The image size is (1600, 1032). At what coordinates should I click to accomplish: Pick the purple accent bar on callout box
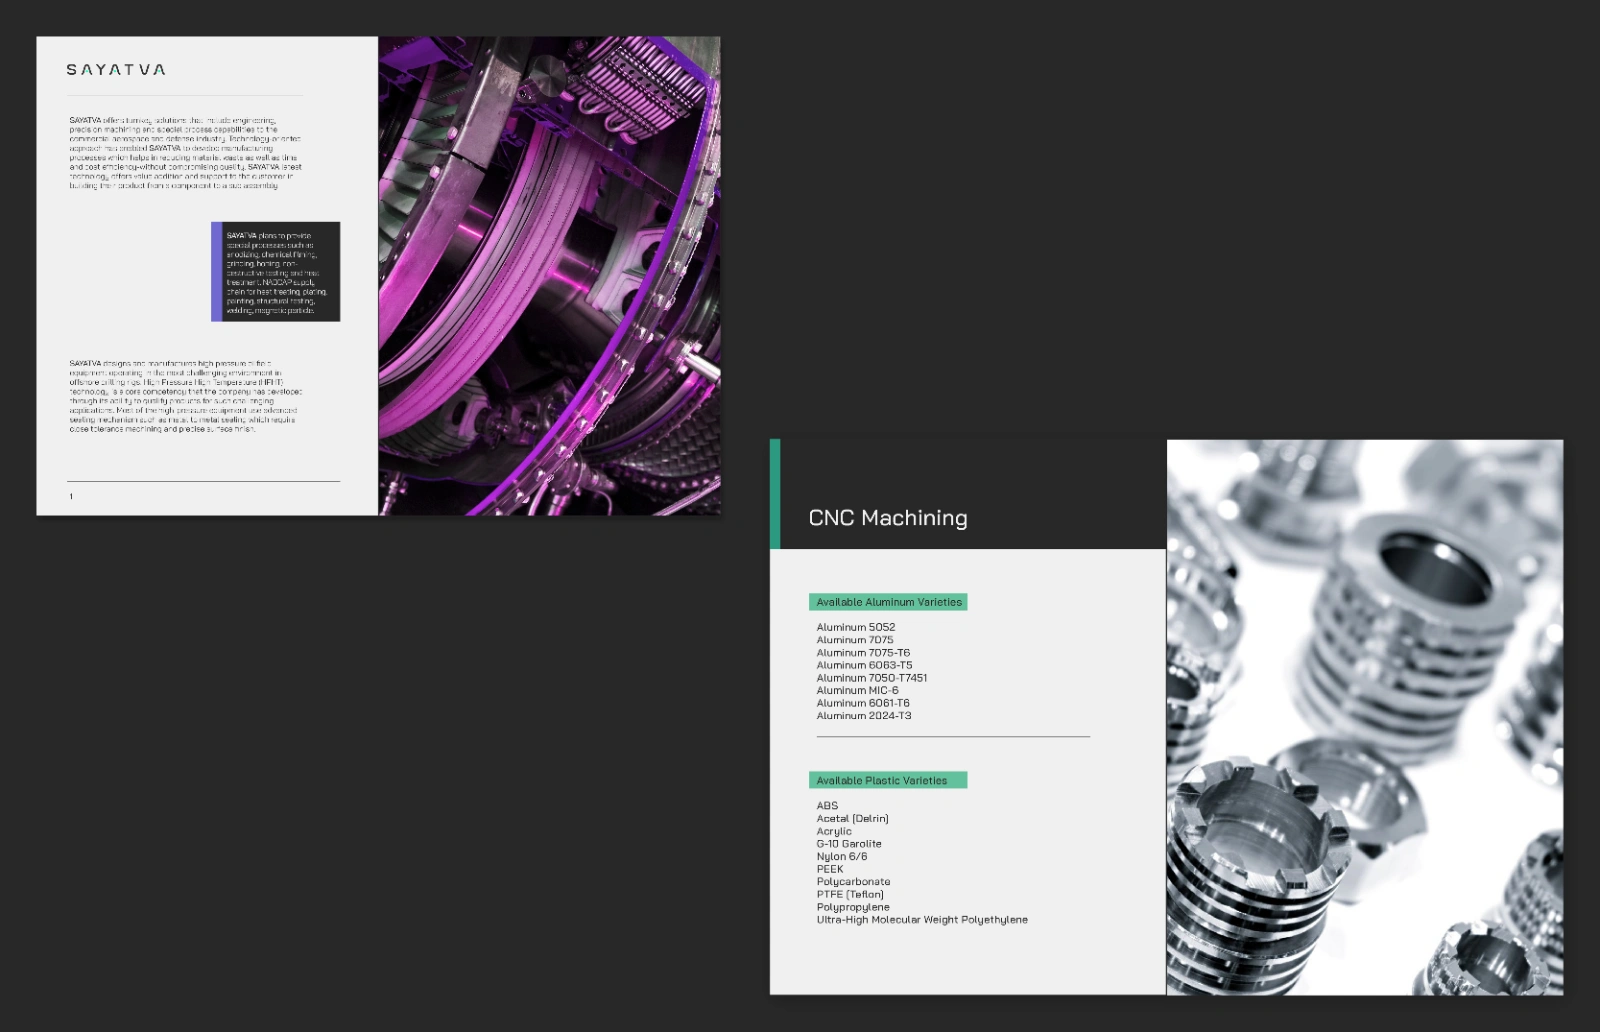[x=216, y=272]
